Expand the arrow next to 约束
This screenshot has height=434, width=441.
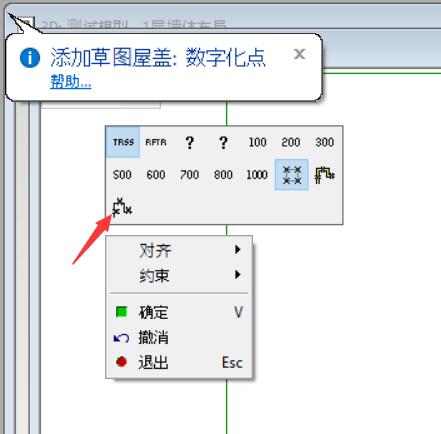(237, 275)
